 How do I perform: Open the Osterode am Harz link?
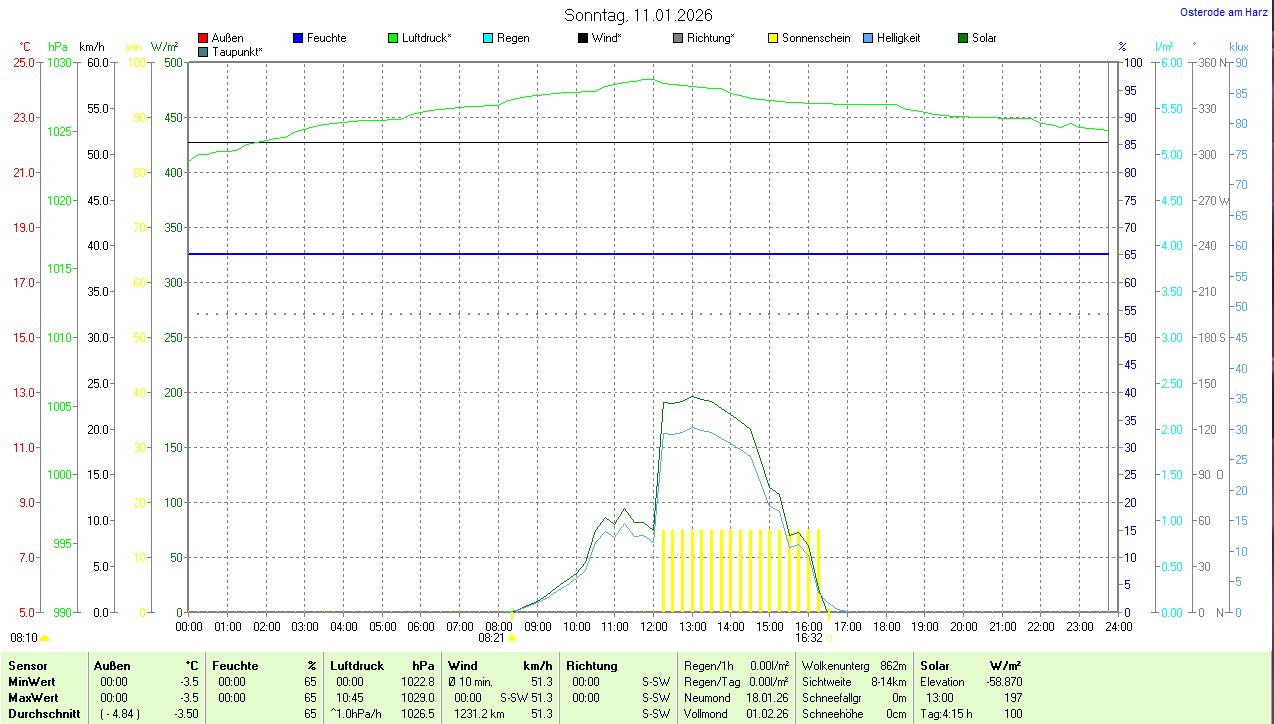(x=1224, y=12)
